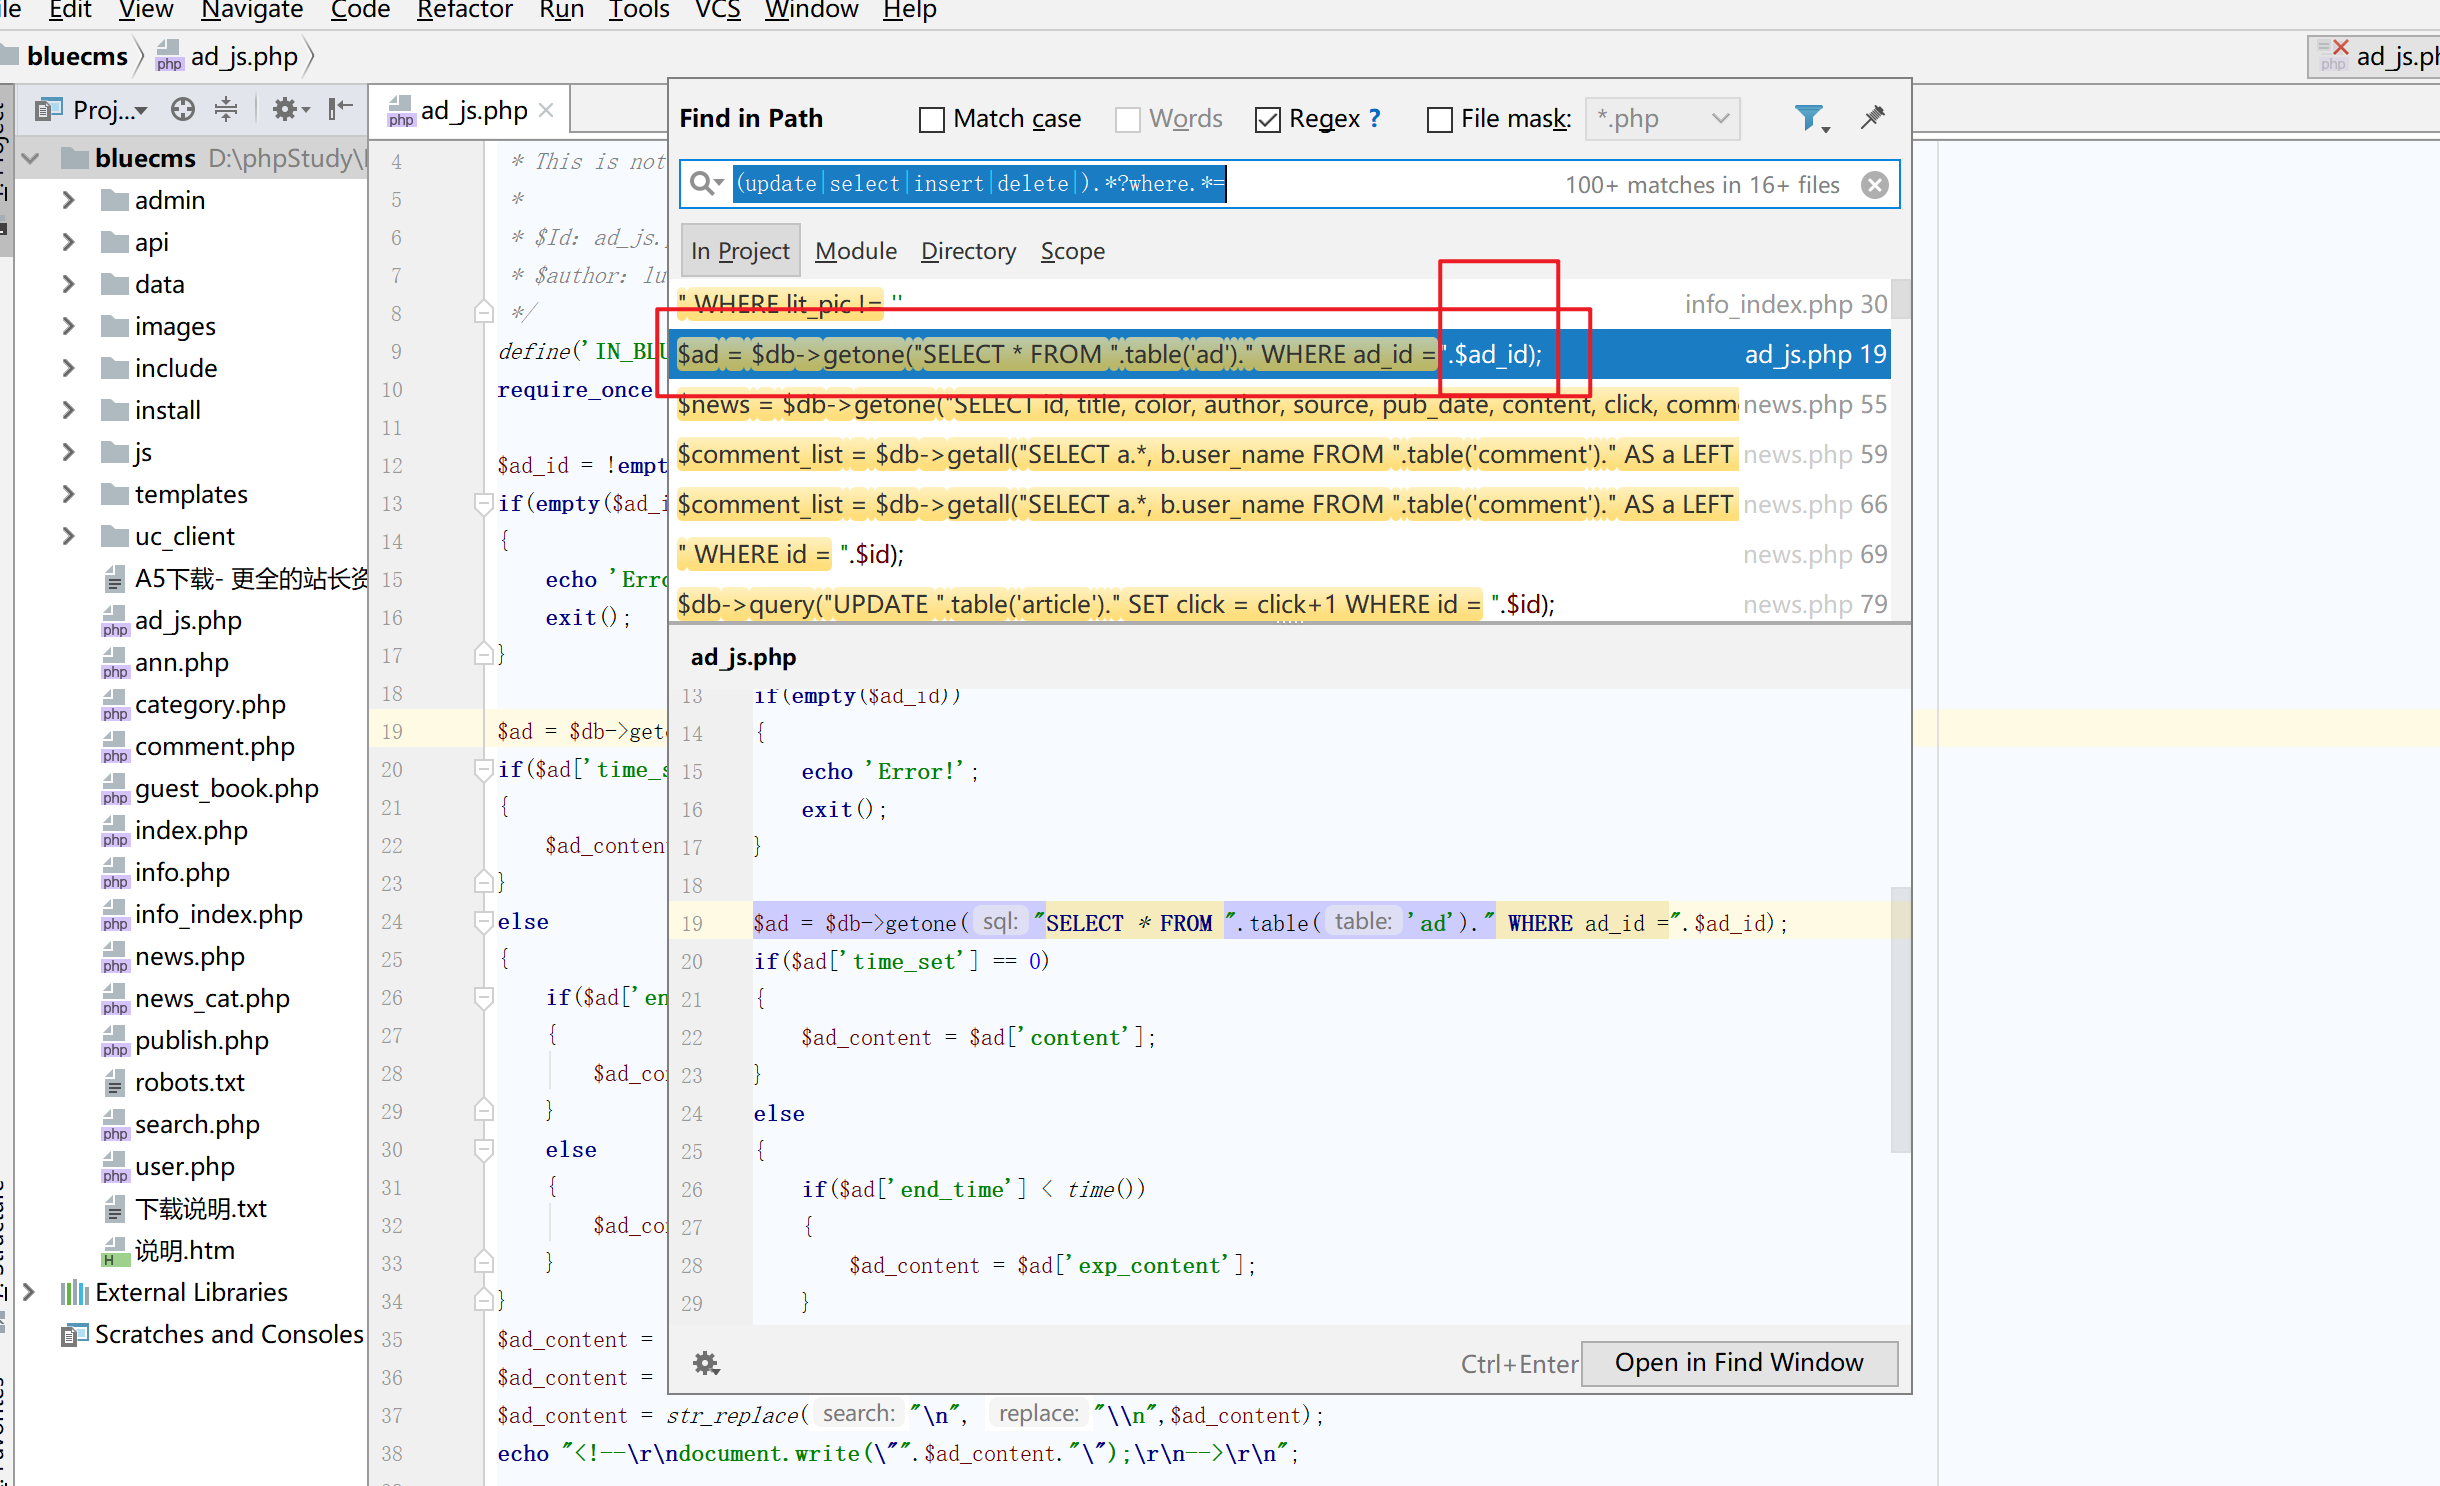Switch to the Directory scope tab
Screen dimensions: 2440x1486
coord(968,251)
